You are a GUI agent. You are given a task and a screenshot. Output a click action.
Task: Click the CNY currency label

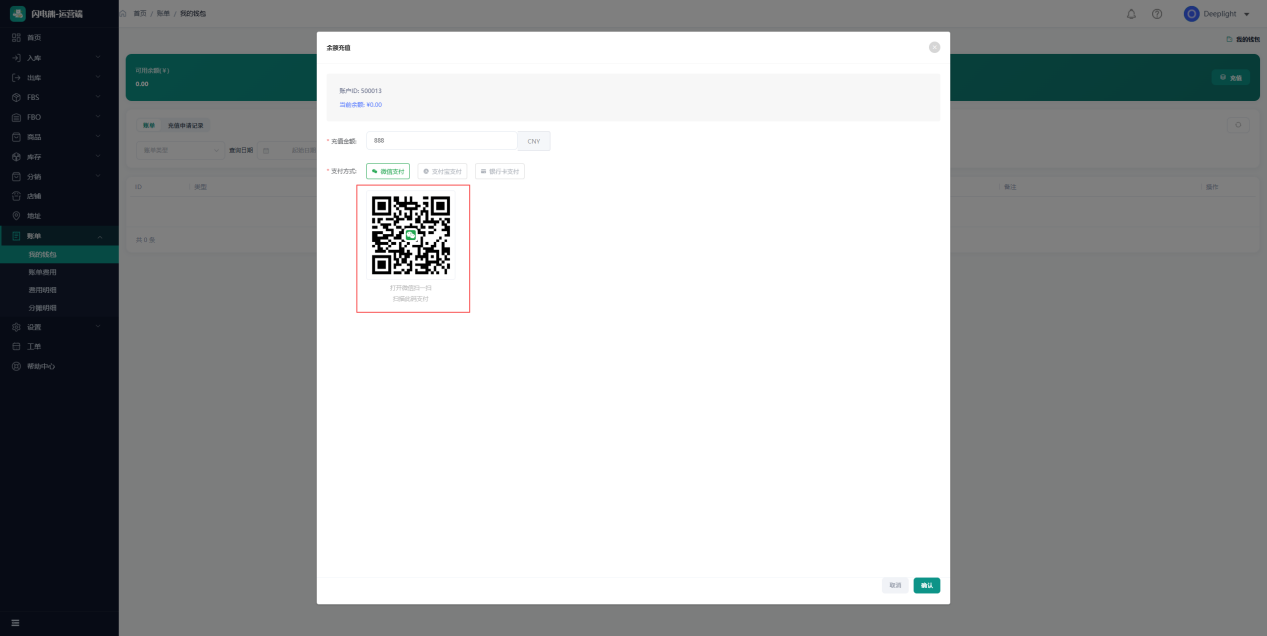tap(533, 141)
